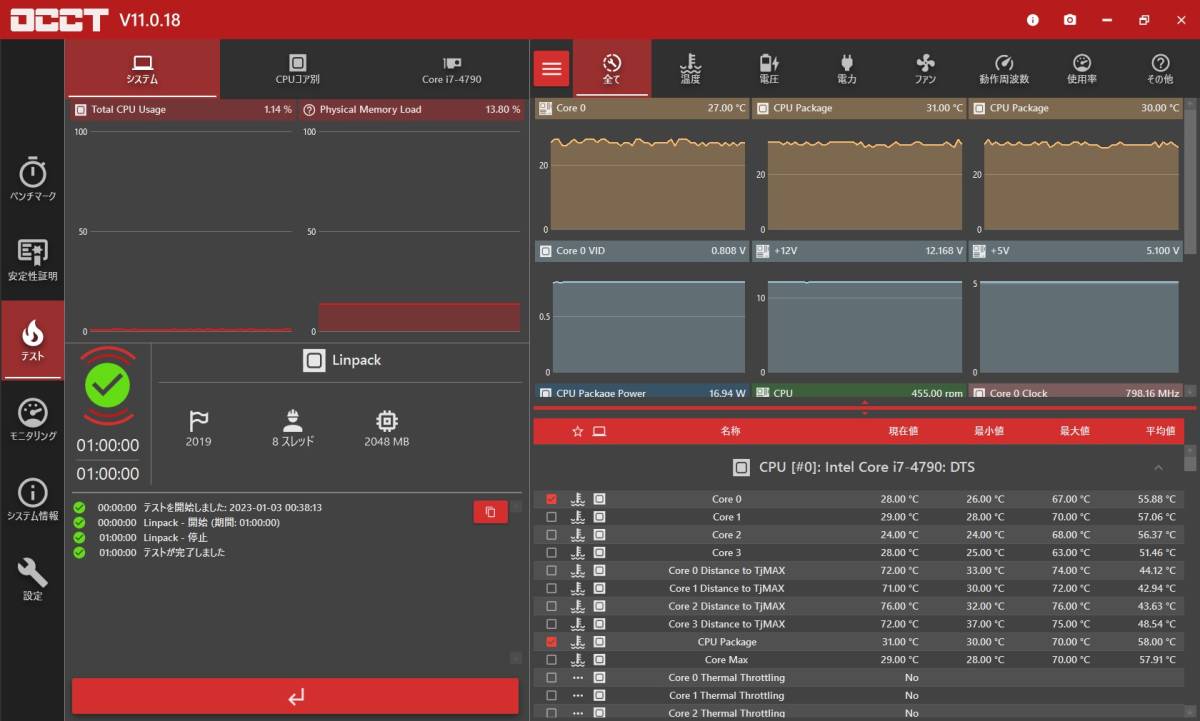
Task: Sort table by 最大値 maximum column
Action: click(1074, 431)
